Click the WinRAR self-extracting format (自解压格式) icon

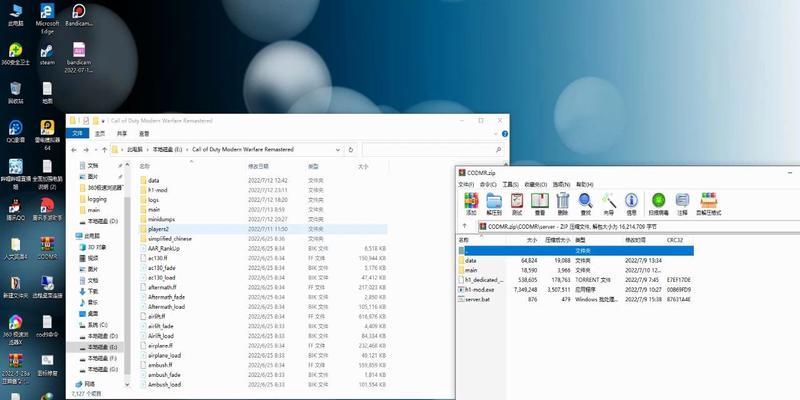click(709, 201)
